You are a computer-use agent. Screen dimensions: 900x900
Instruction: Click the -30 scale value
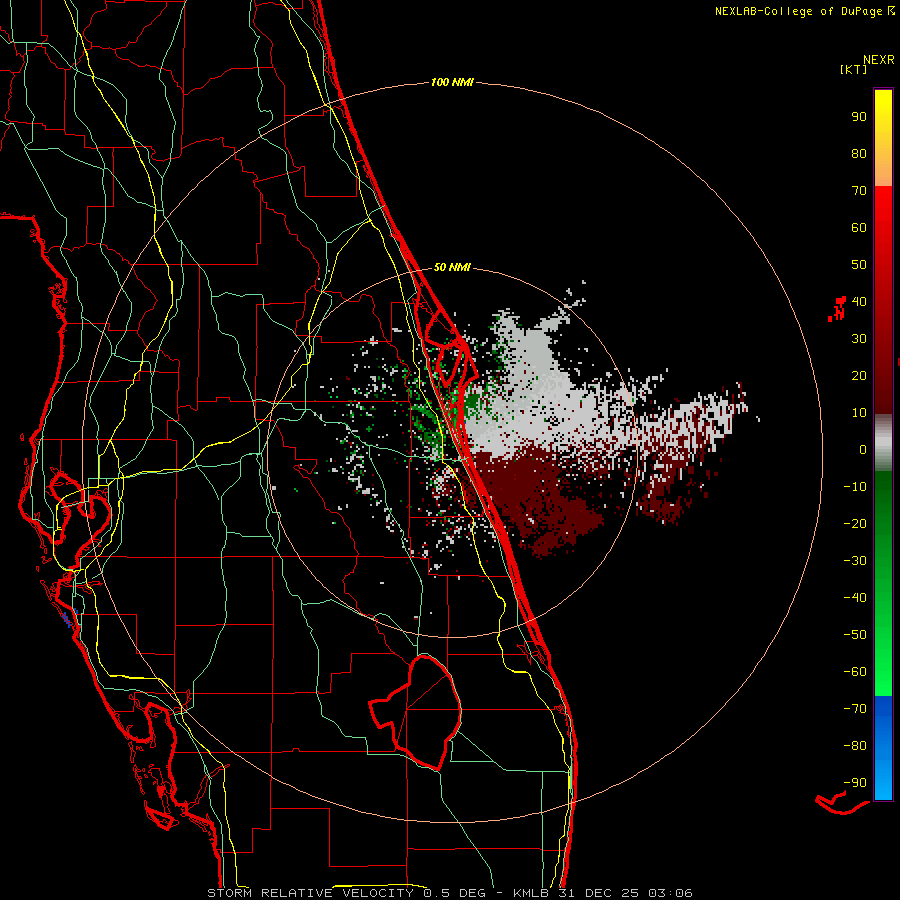click(x=855, y=561)
